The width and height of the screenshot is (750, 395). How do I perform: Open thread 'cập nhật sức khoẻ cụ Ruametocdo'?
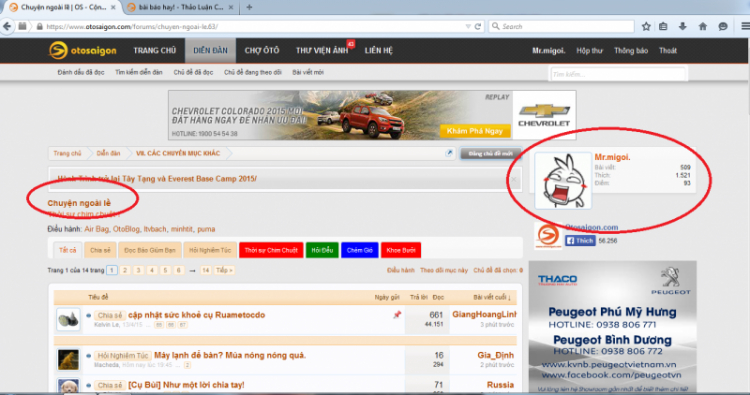pyautogui.click(x=197, y=315)
